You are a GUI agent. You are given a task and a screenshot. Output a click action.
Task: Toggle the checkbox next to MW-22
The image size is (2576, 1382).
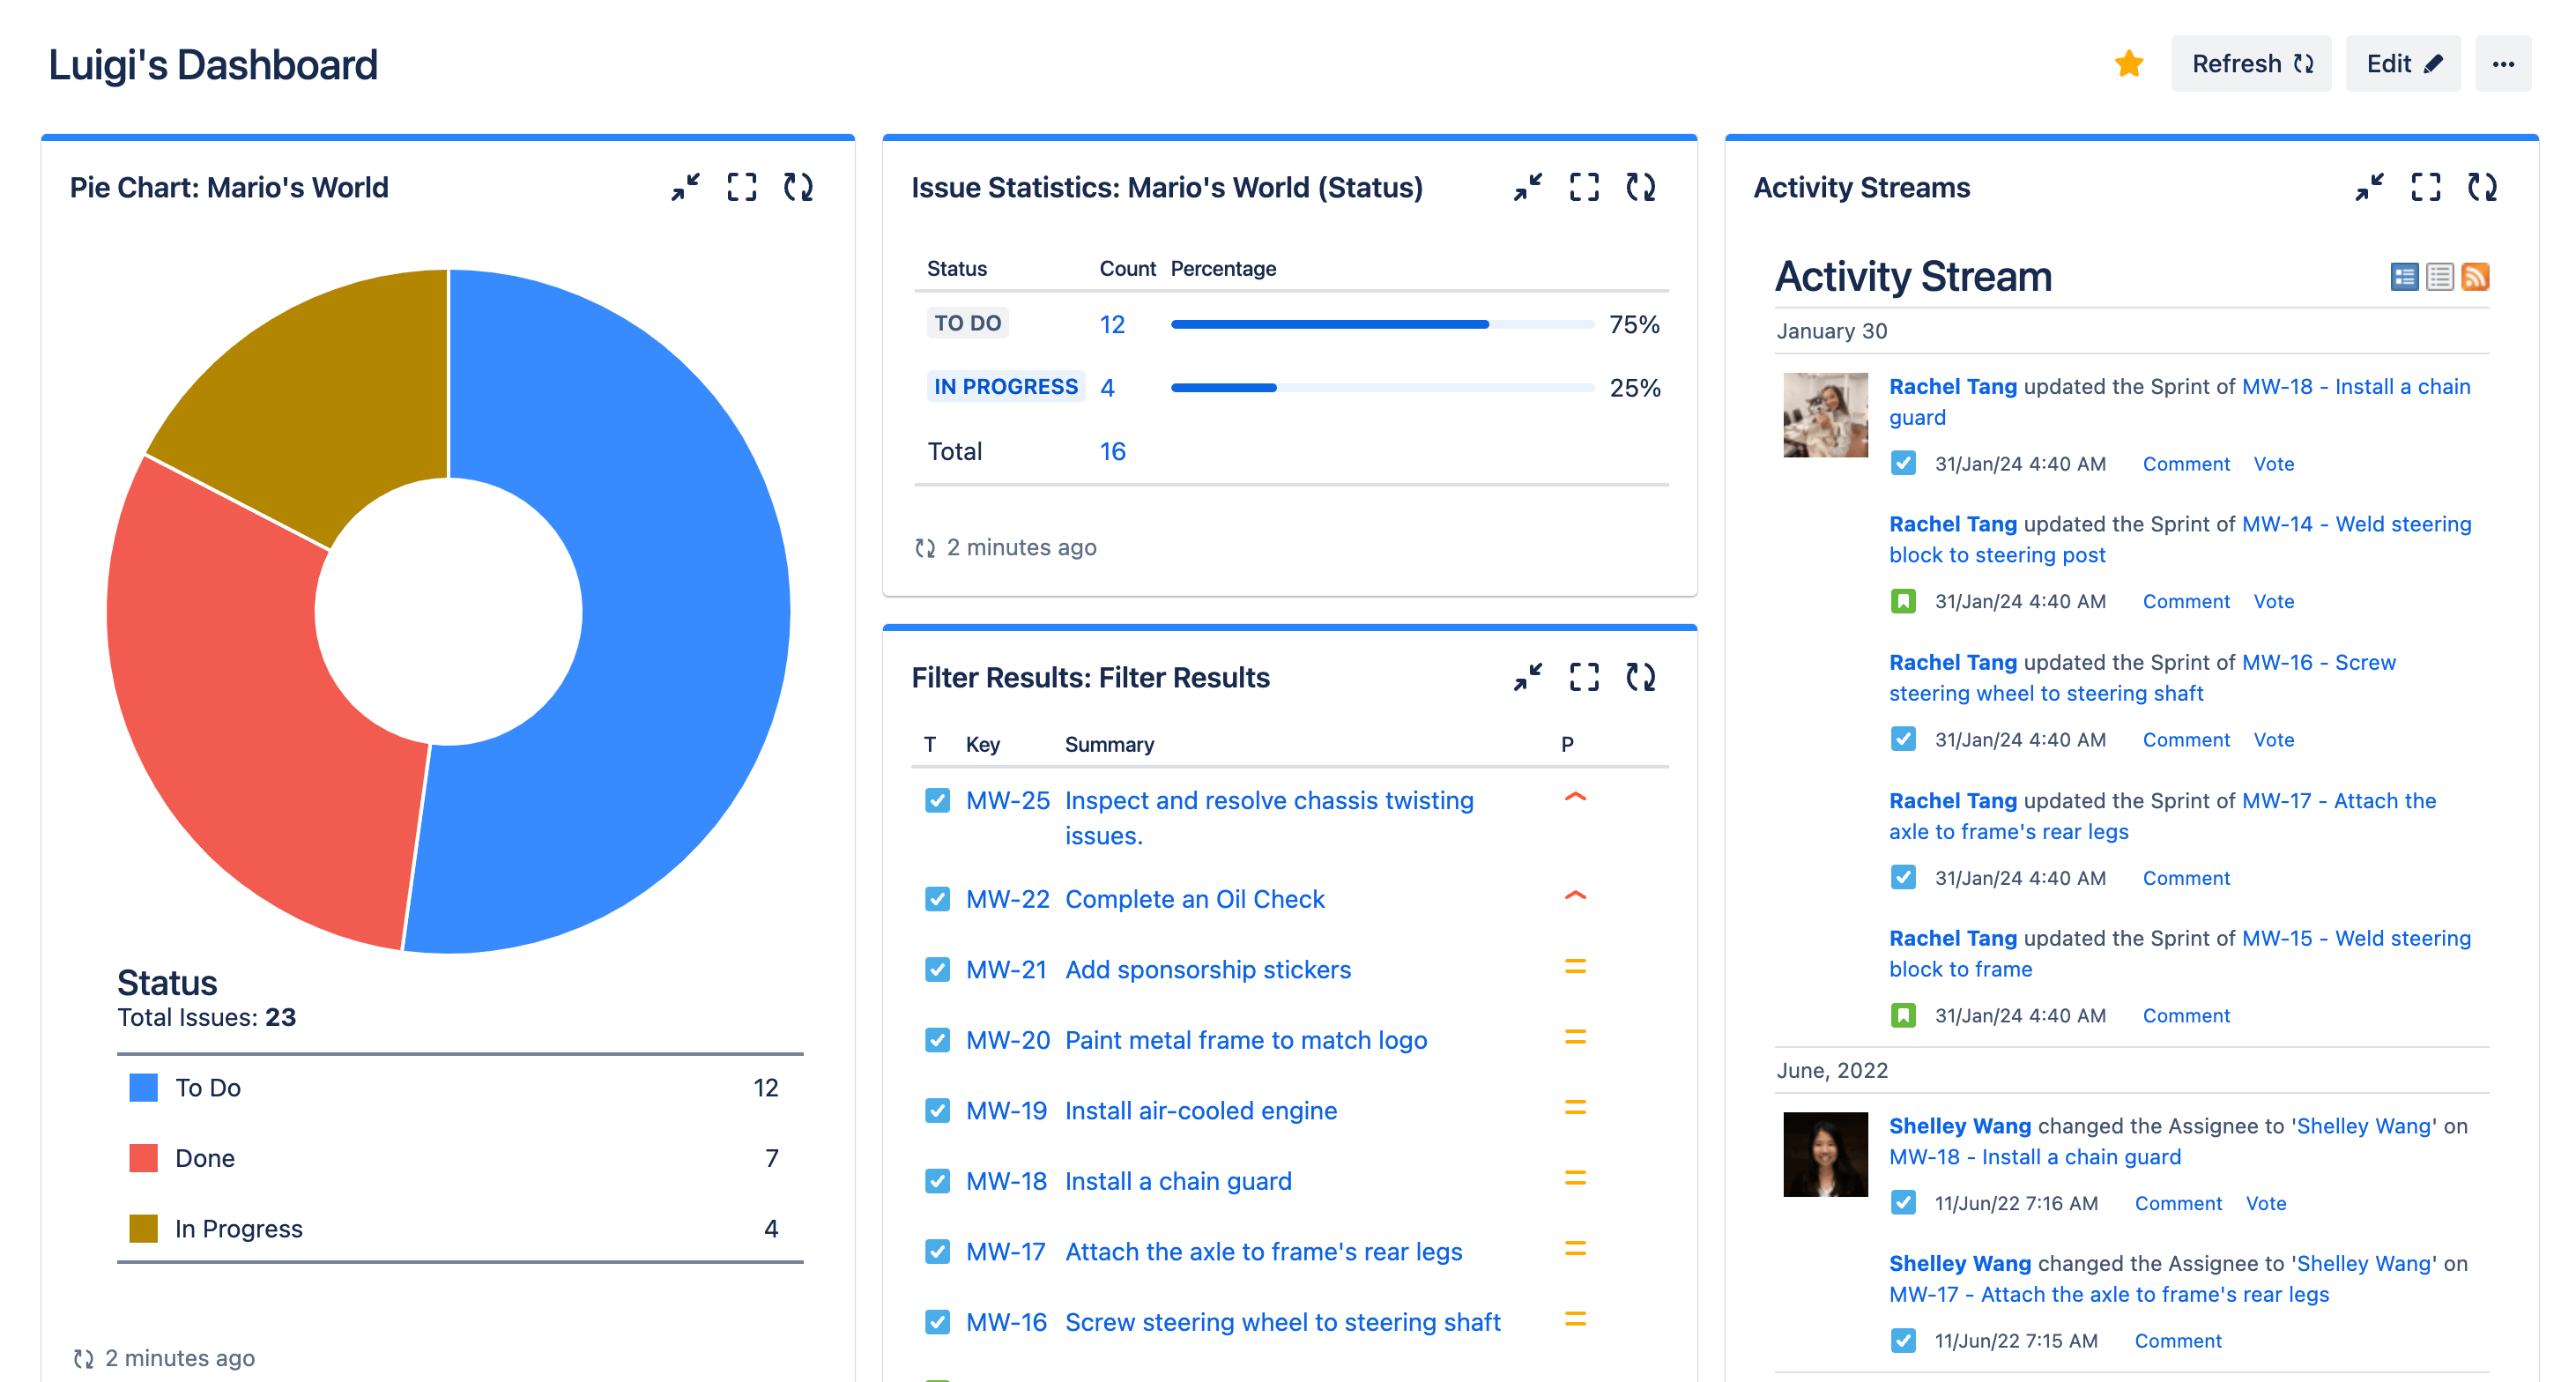coord(933,900)
